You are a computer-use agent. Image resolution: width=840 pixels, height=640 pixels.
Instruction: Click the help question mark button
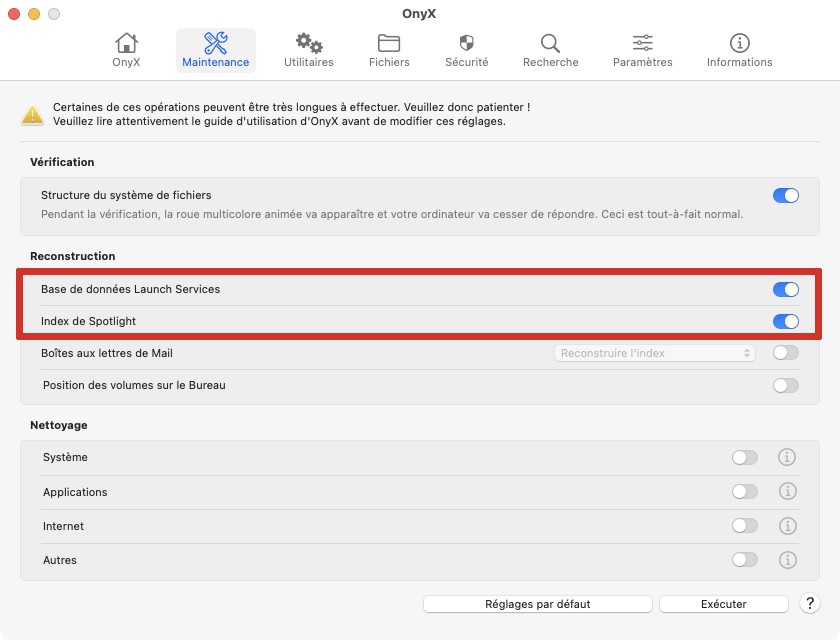pos(809,604)
